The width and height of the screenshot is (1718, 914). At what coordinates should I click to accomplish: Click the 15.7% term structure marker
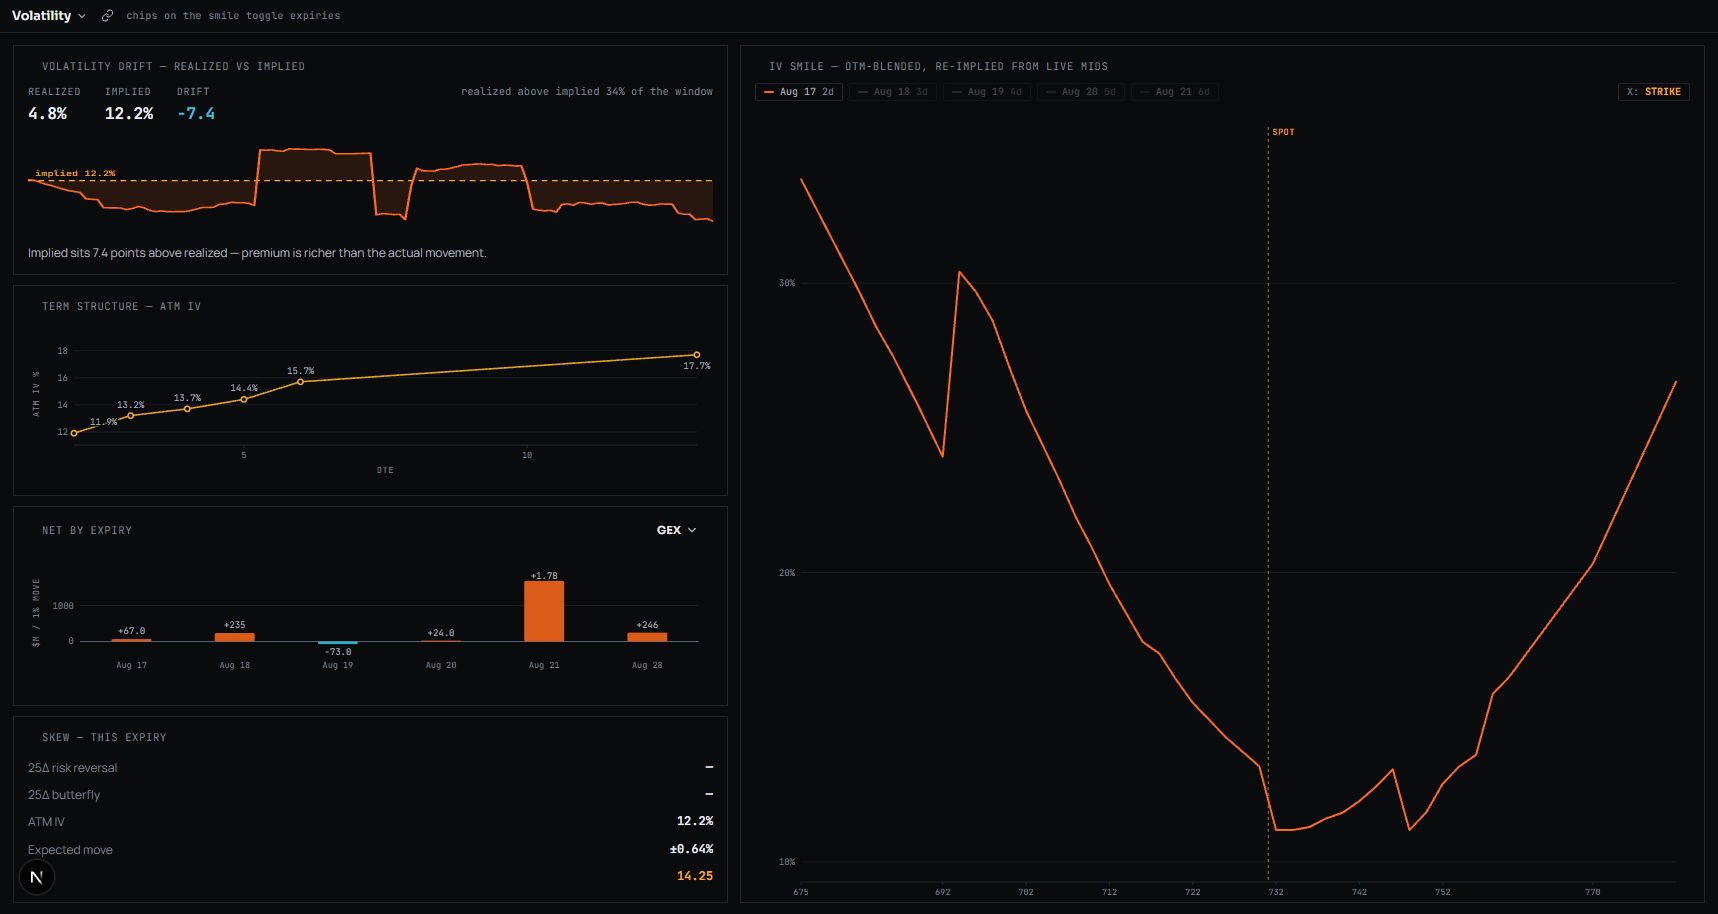point(301,382)
